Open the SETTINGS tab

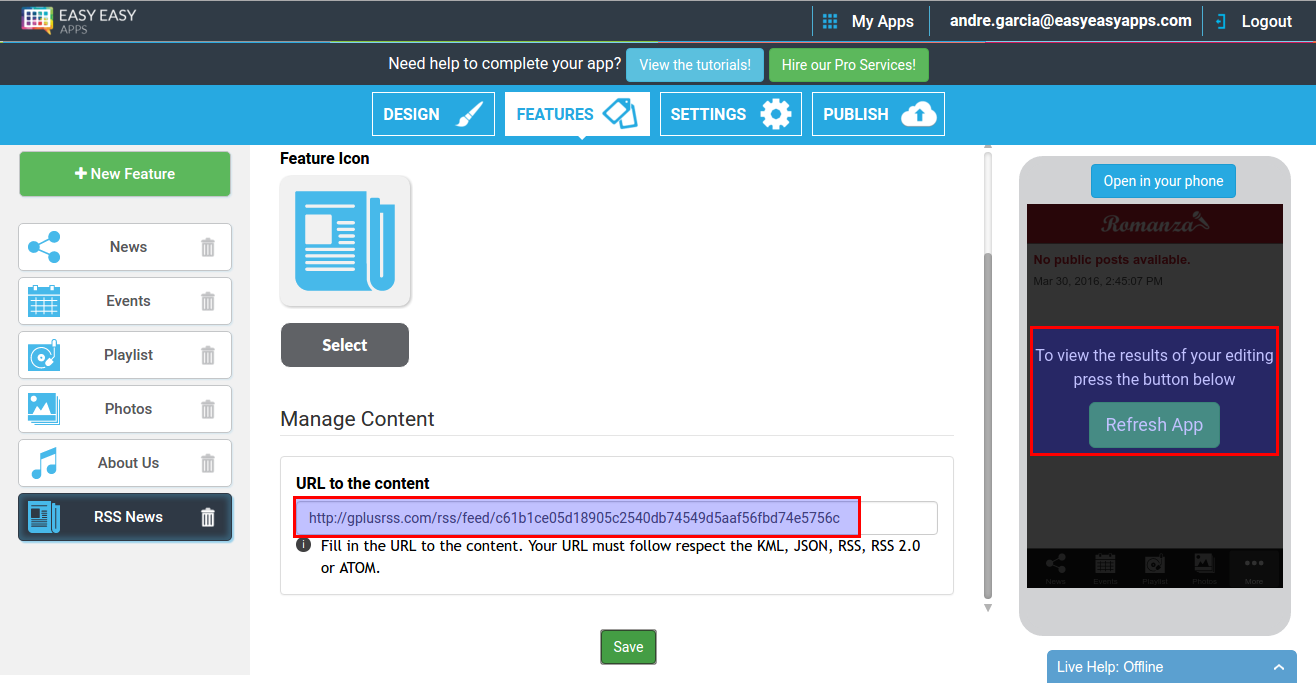click(730, 113)
